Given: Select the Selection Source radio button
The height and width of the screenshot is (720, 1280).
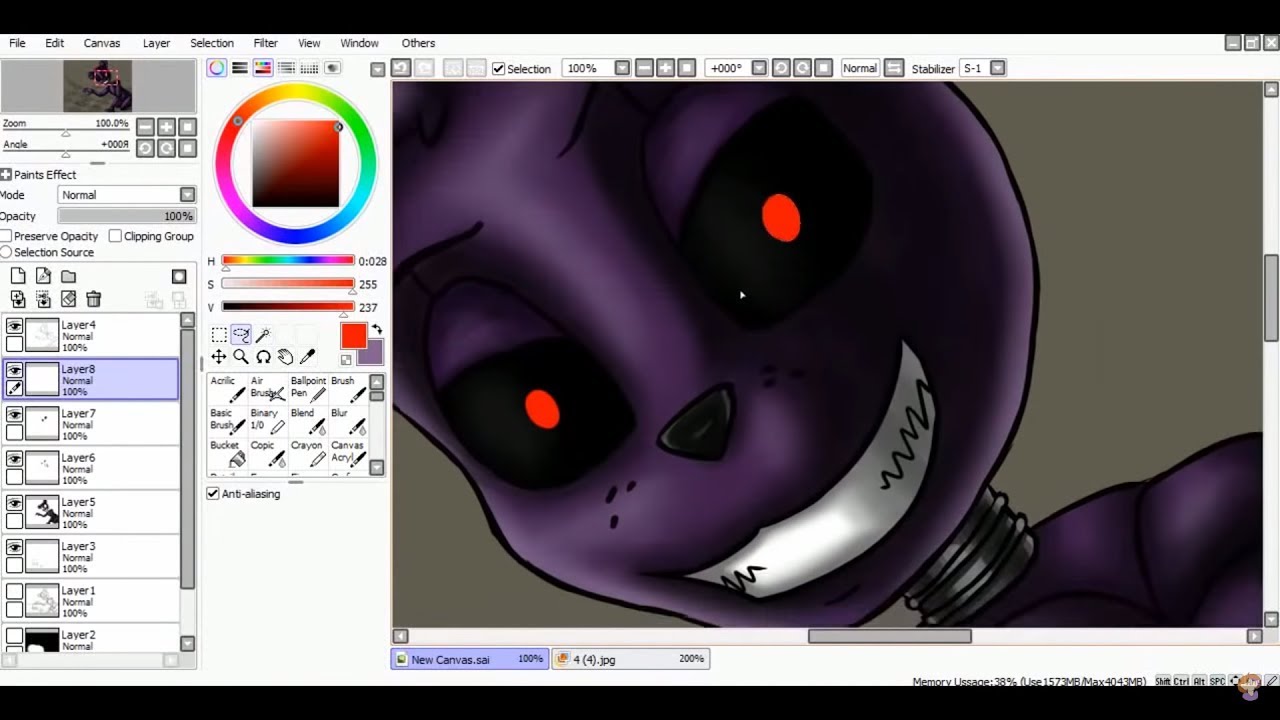Looking at the screenshot, I should point(6,252).
